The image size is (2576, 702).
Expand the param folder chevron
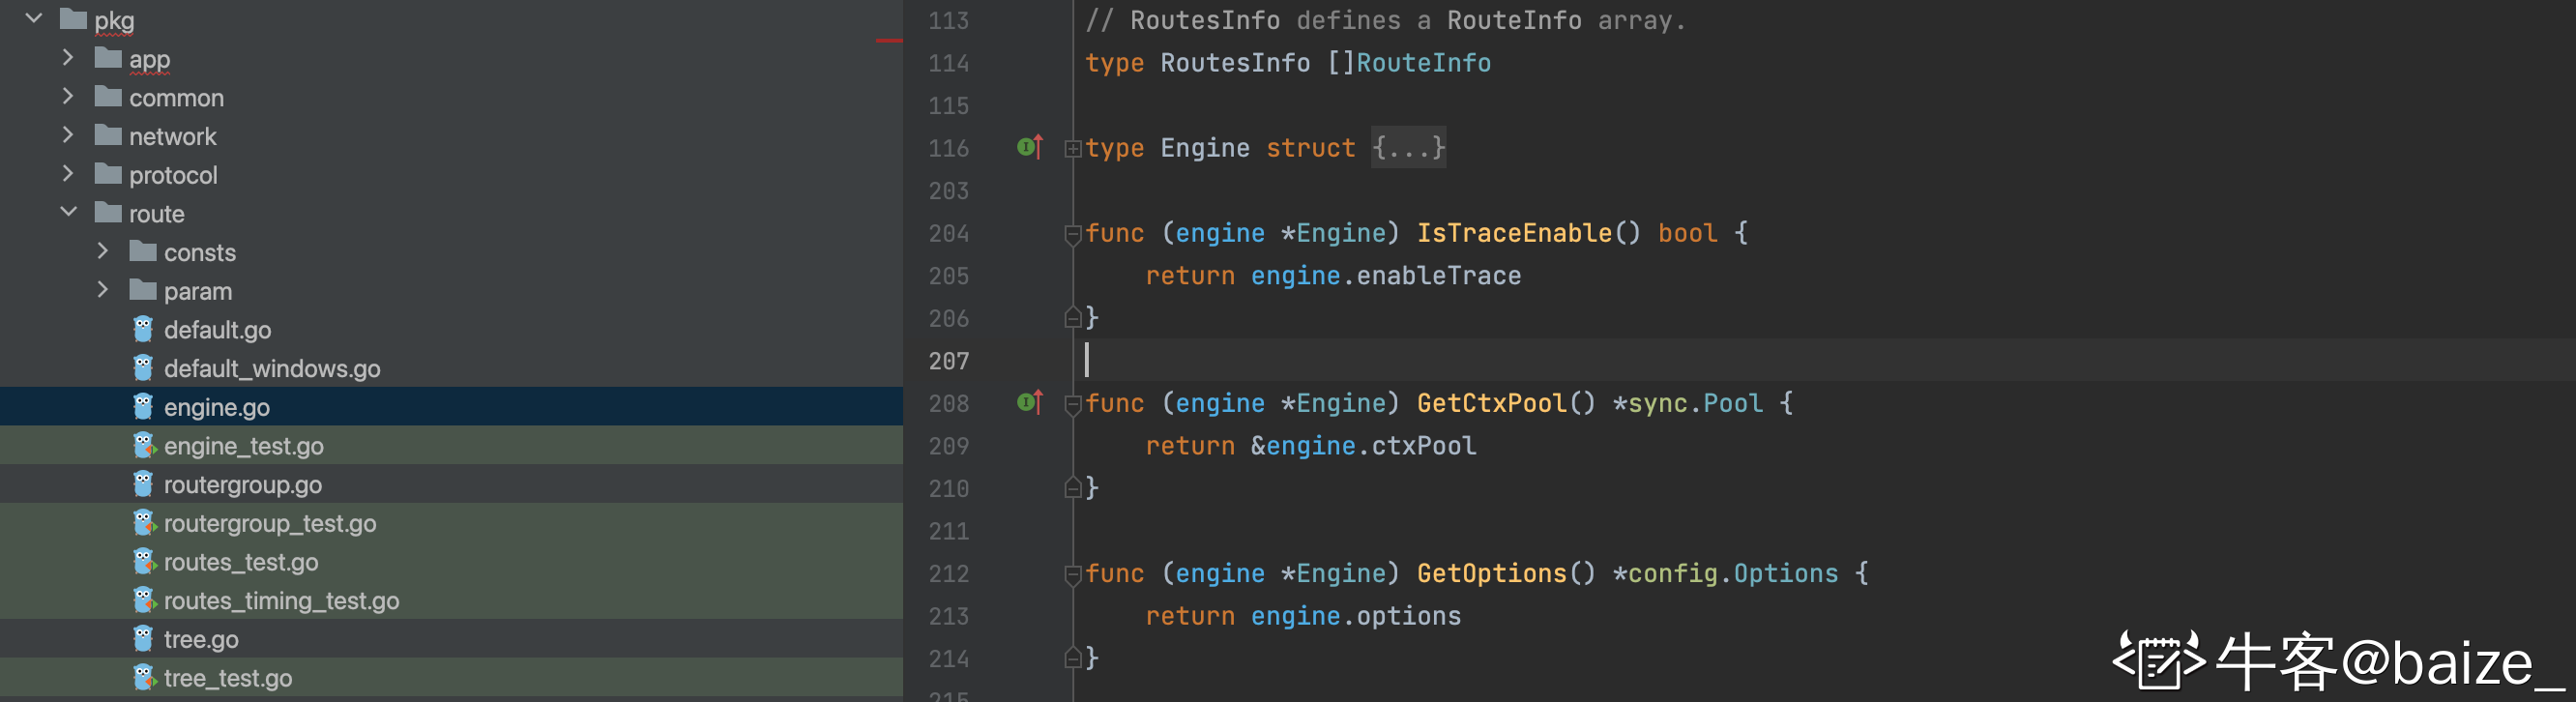(103, 289)
